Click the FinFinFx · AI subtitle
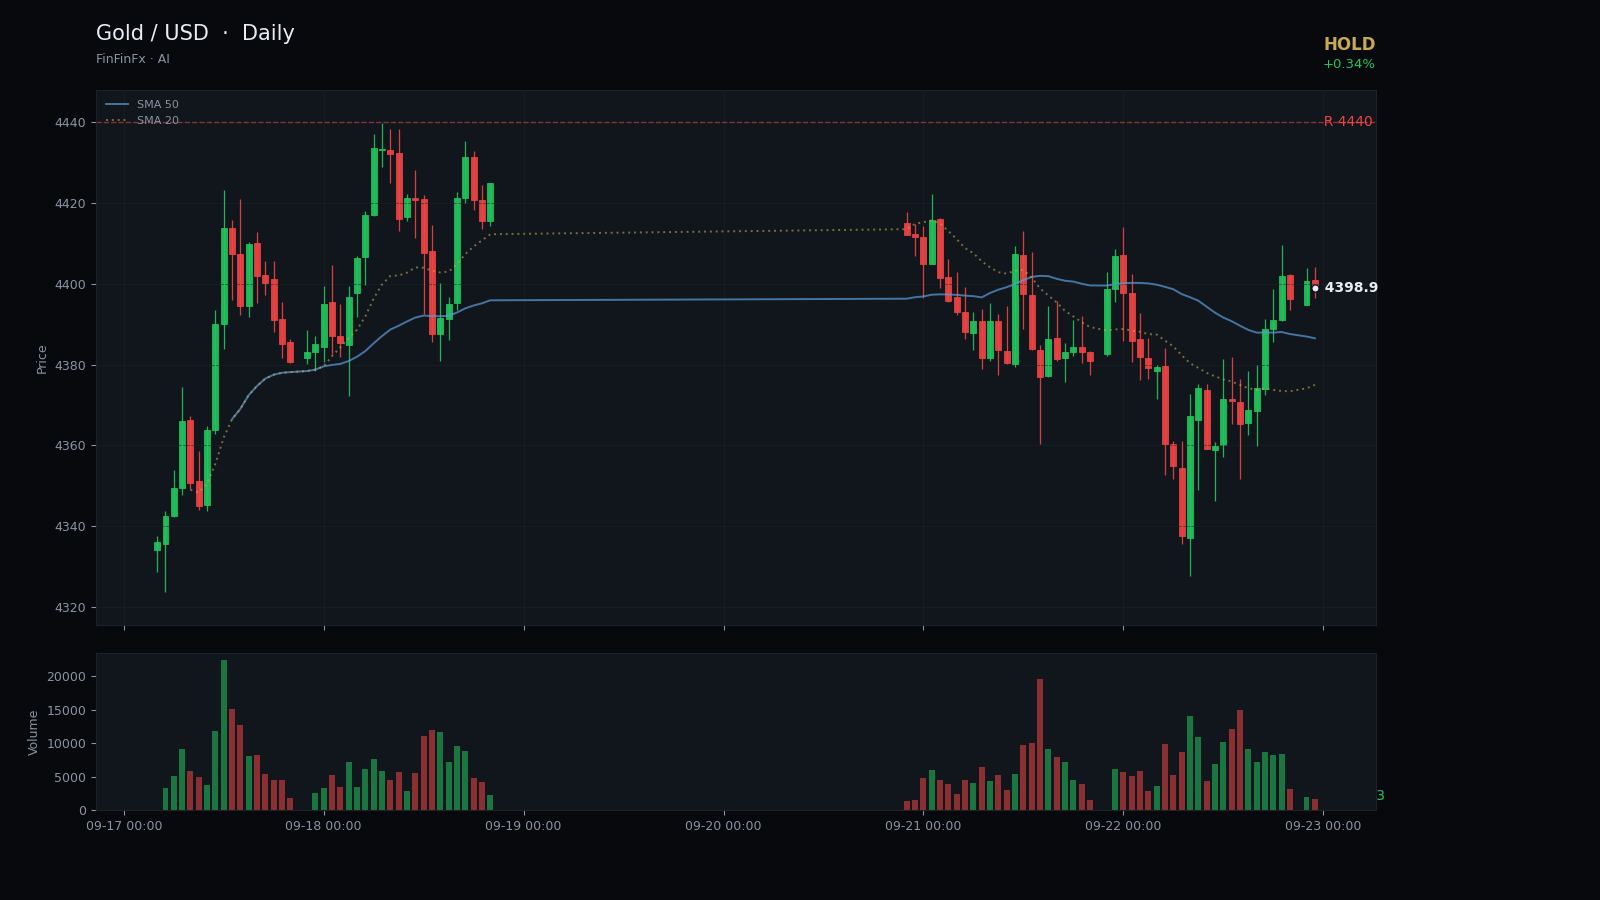Image resolution: width=1600 pixels, height=900 pixels. [133, 59]
